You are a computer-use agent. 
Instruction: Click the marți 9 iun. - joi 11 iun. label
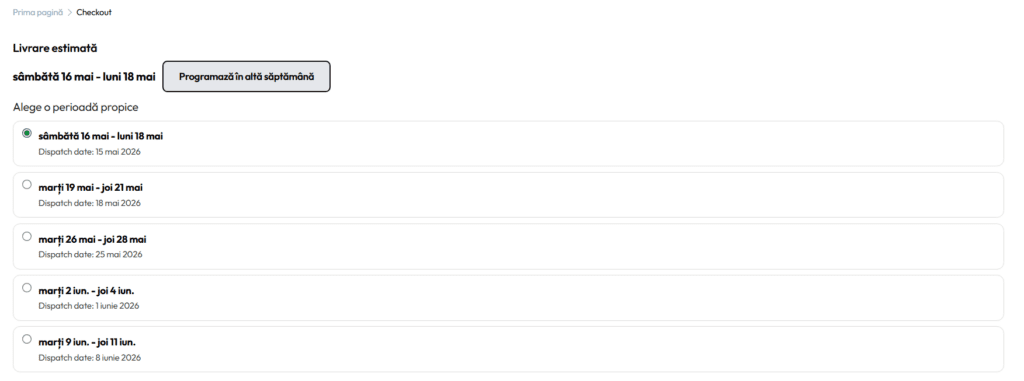point(87,342)
